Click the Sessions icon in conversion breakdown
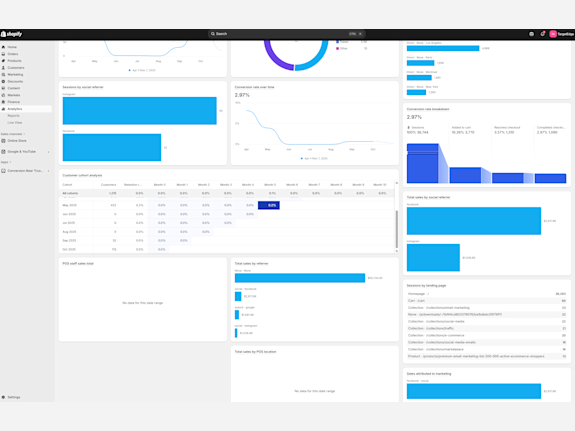 click(409, 128)
